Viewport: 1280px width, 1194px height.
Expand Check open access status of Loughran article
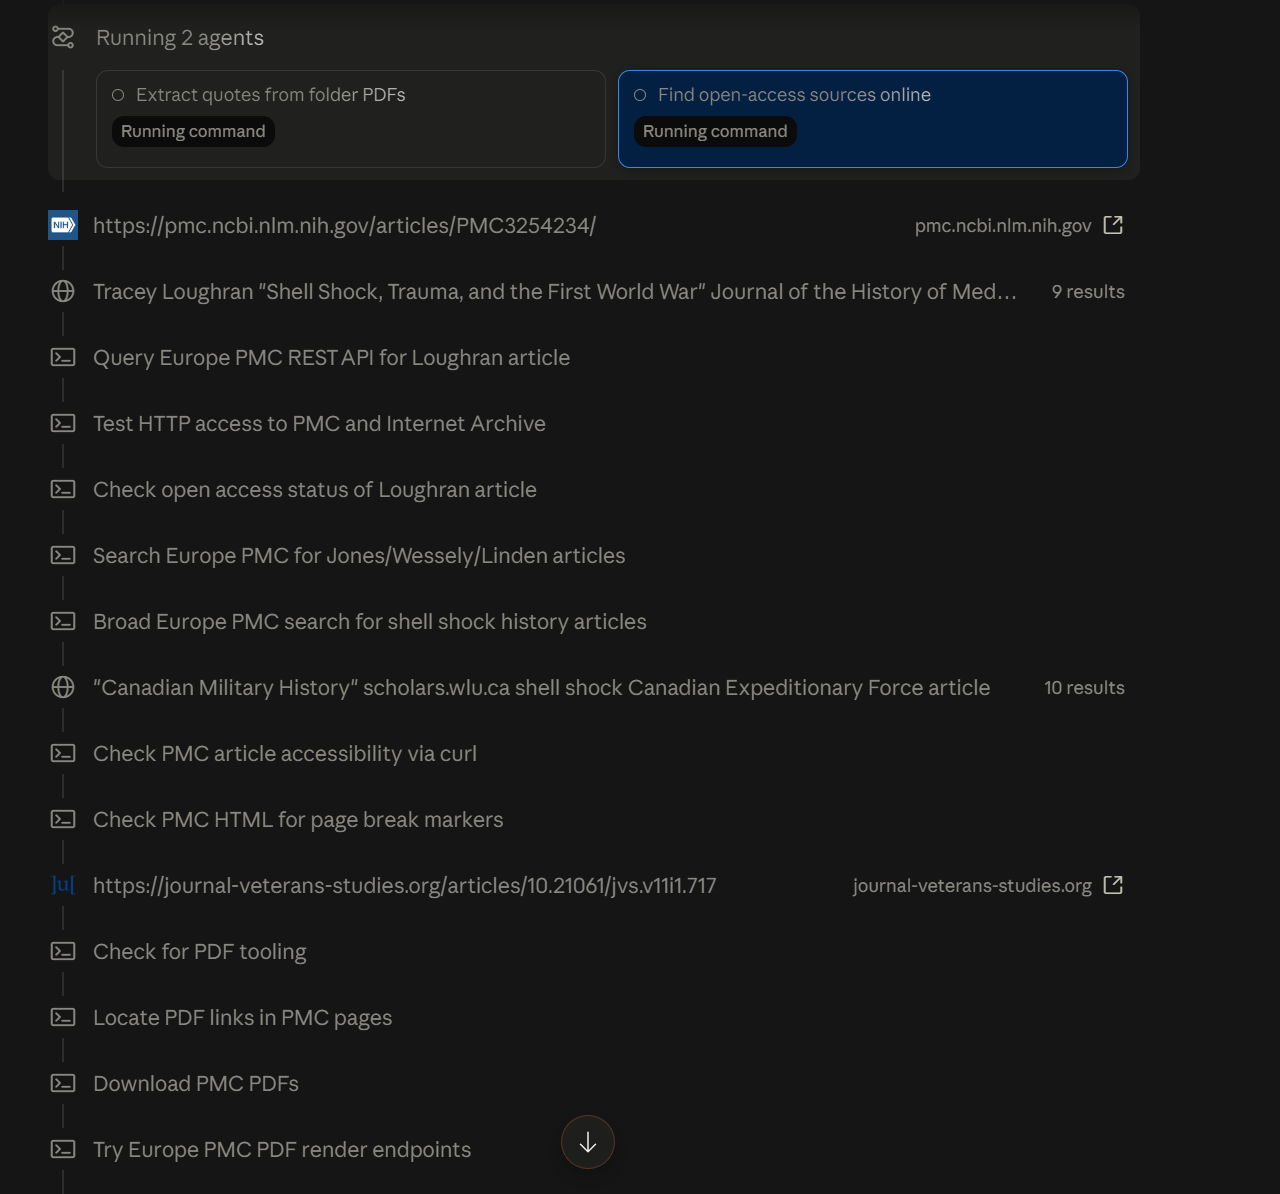315,490
